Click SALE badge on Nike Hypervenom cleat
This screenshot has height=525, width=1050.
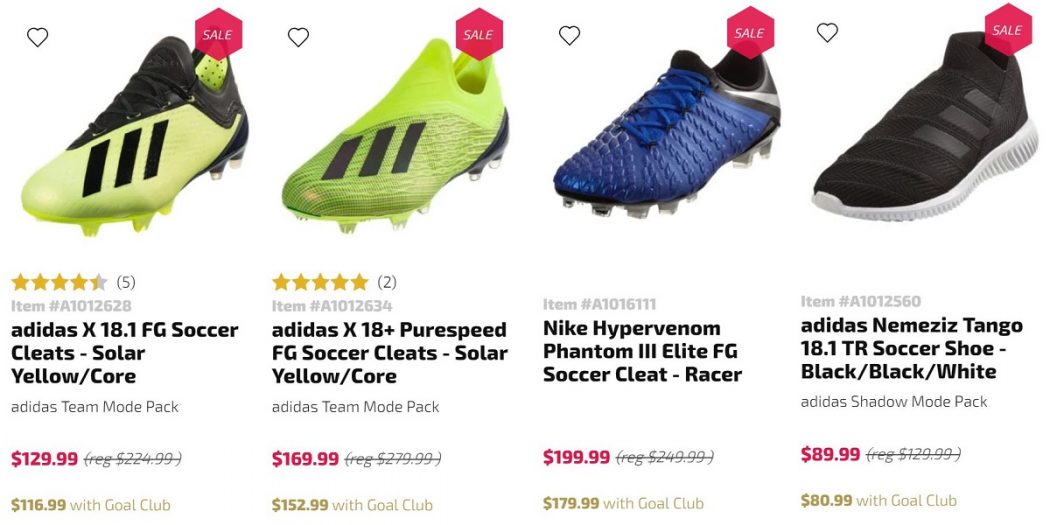pos(750,32)
